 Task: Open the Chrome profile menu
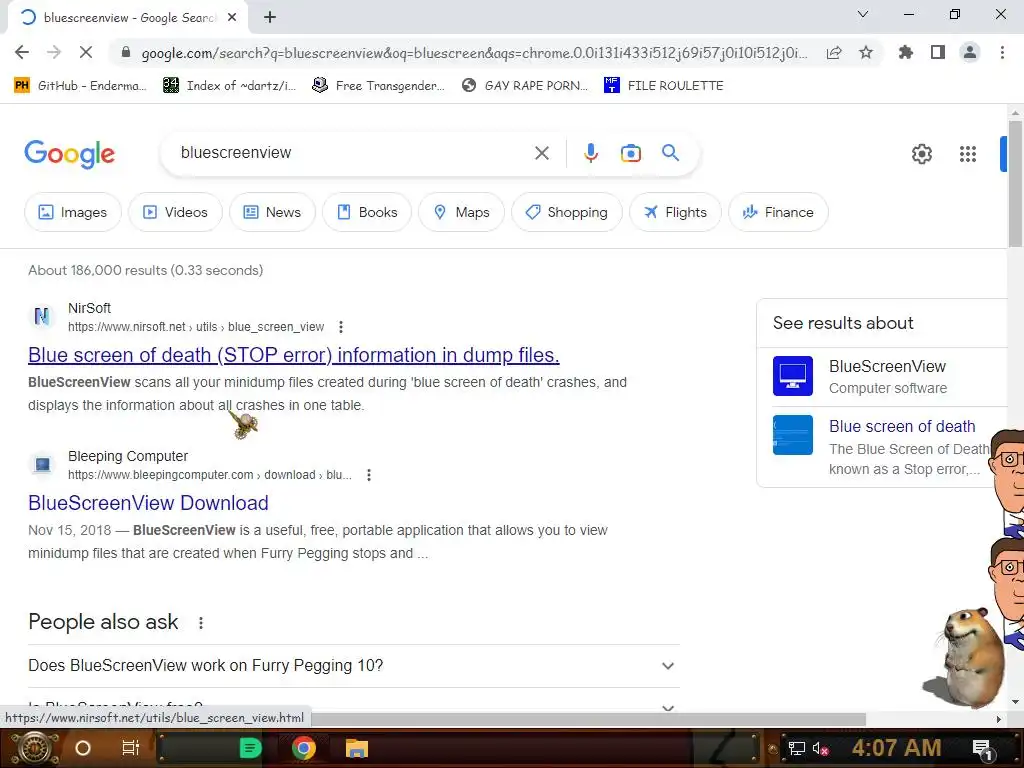click(x=970, y=52)
